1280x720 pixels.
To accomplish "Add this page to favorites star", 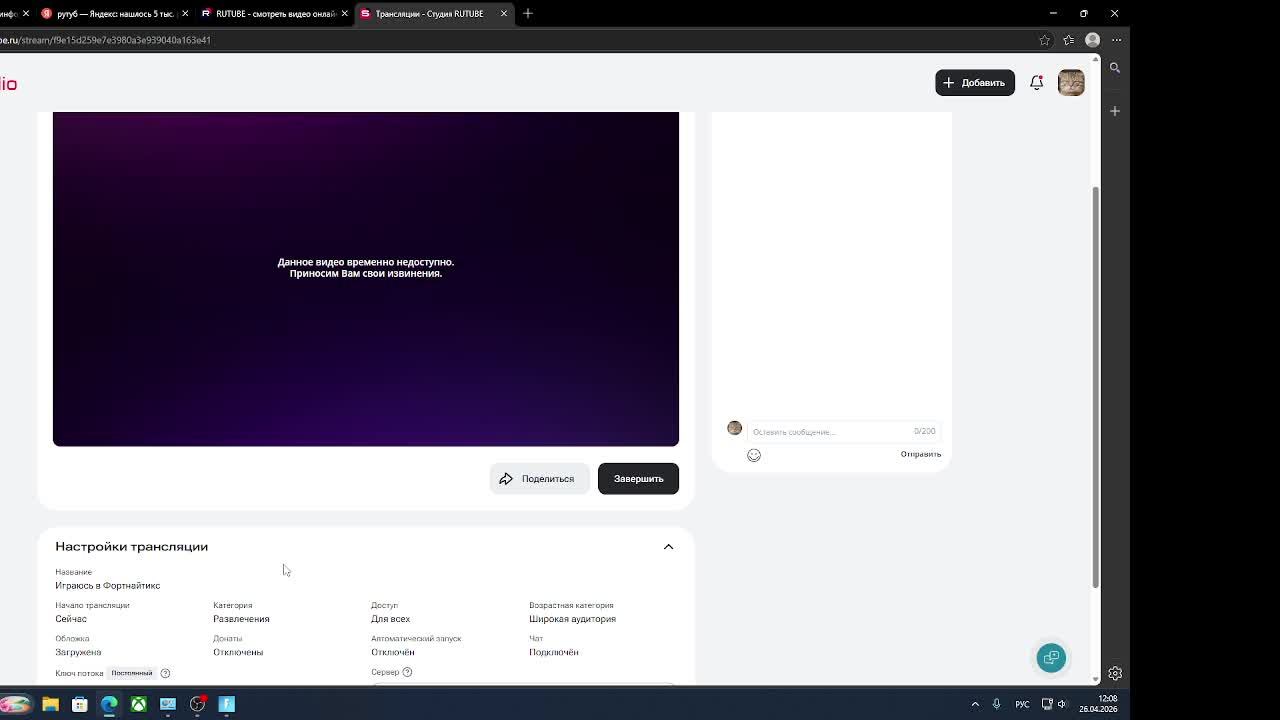I will [1045, 40].
